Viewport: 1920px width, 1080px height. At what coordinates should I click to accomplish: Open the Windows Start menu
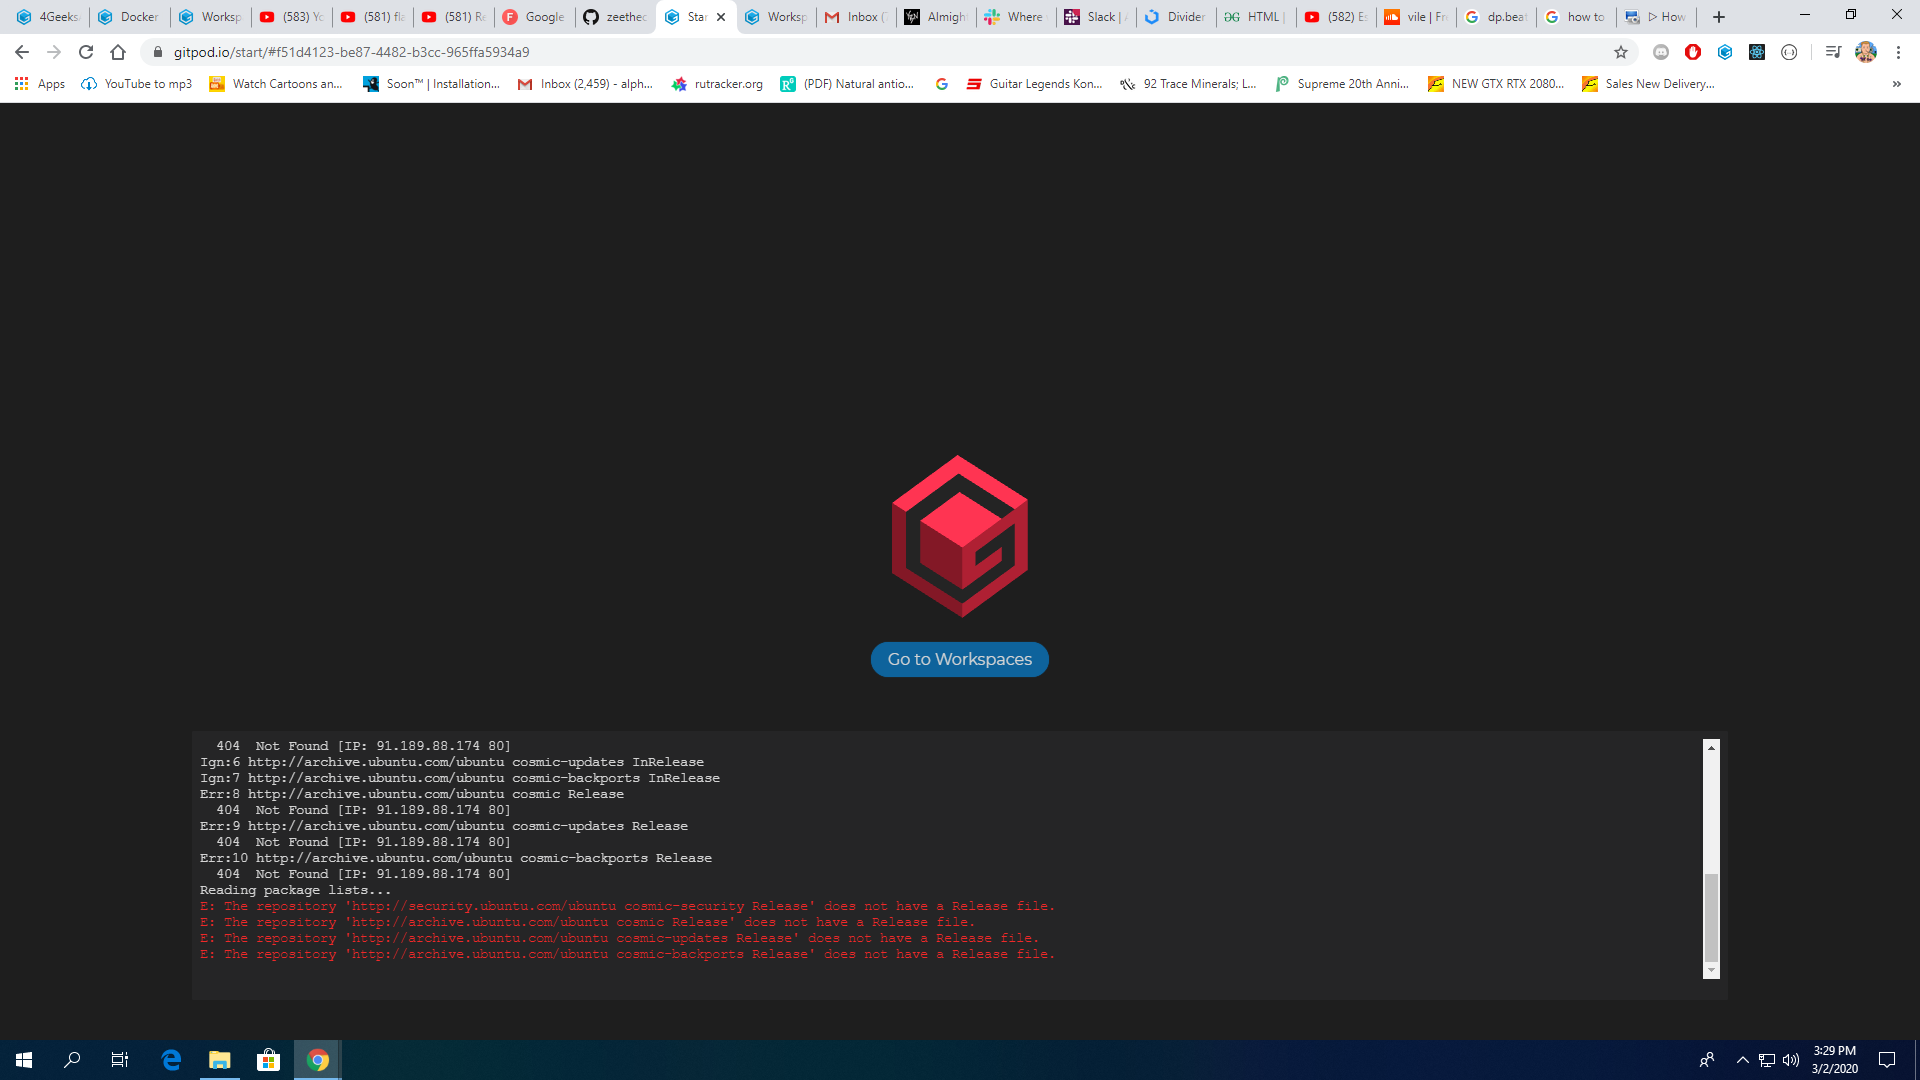click(x=24, y=1060)
